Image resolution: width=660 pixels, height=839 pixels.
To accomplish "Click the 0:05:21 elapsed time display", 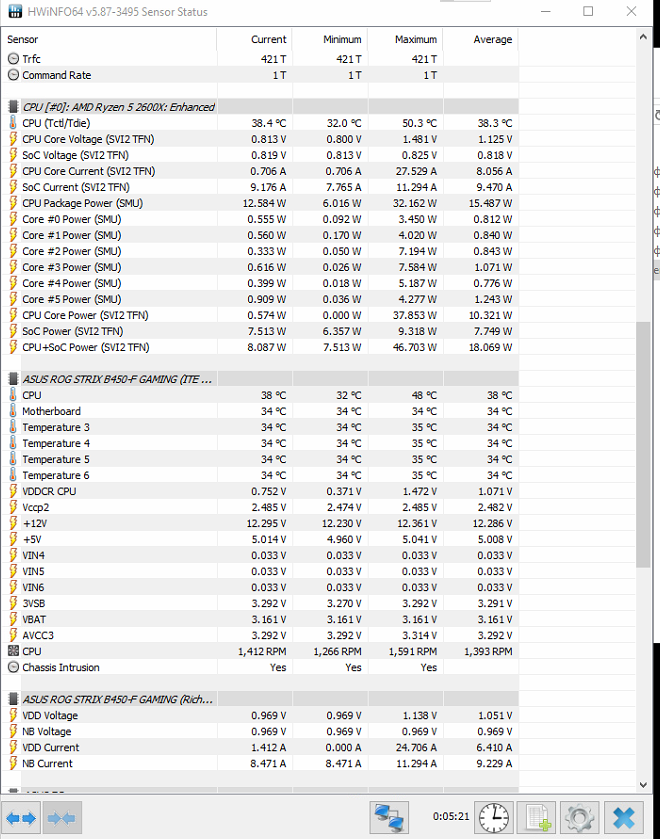I will coord(451,816).
